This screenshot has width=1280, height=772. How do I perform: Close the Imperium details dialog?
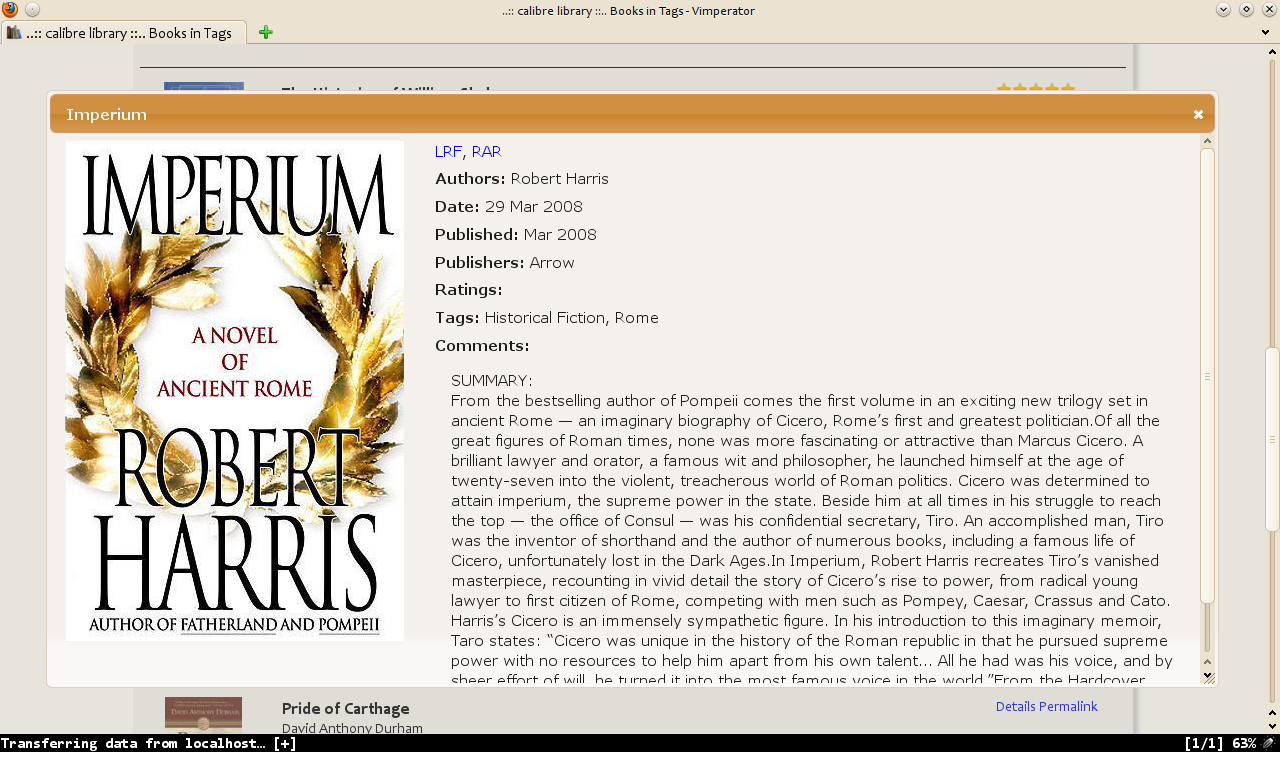coord(1198,114)
